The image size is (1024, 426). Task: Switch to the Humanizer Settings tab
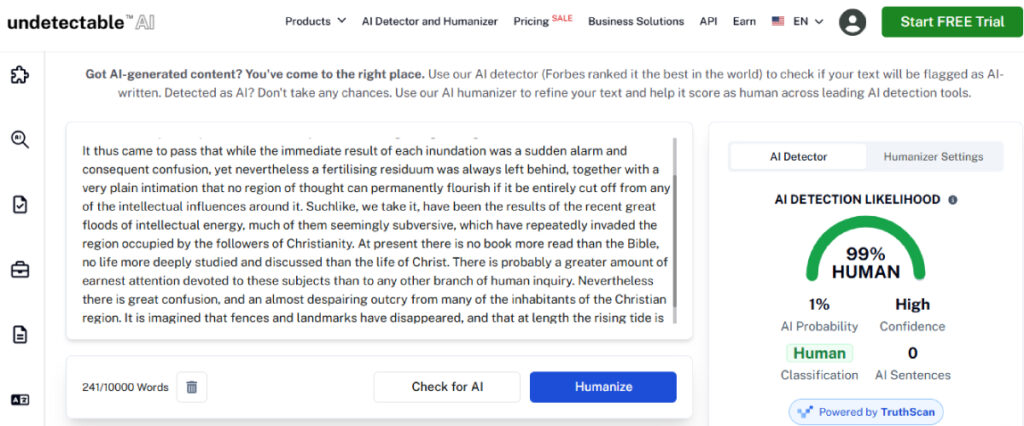click(933, 157)
